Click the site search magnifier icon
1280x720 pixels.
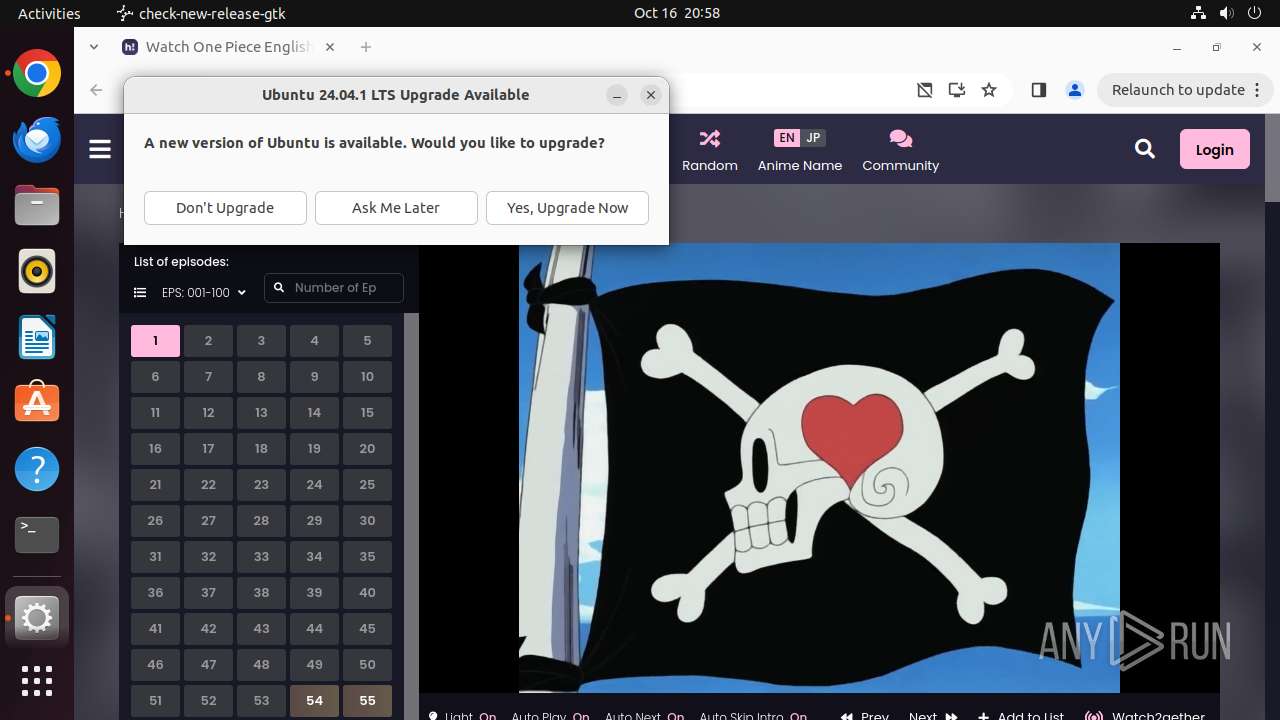[1145, 149]
